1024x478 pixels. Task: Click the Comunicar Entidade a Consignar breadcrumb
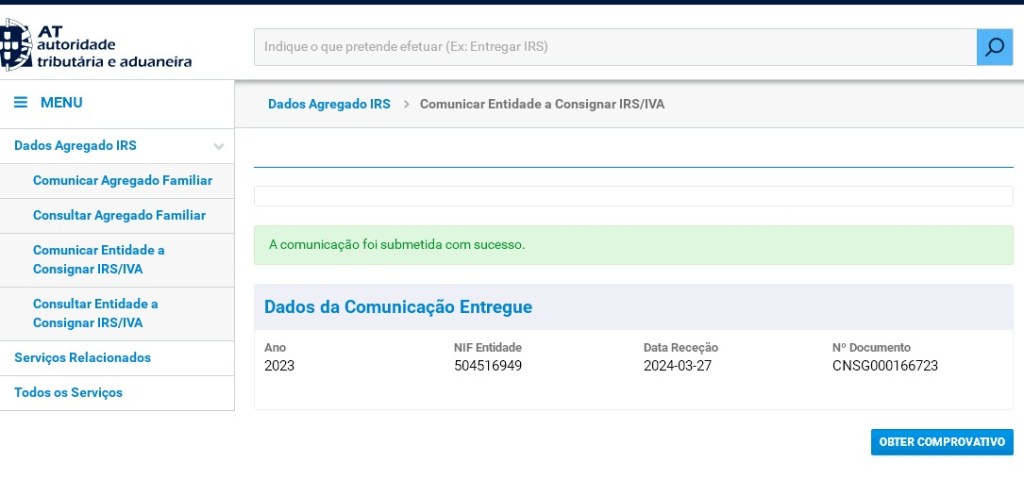point(541,104)
